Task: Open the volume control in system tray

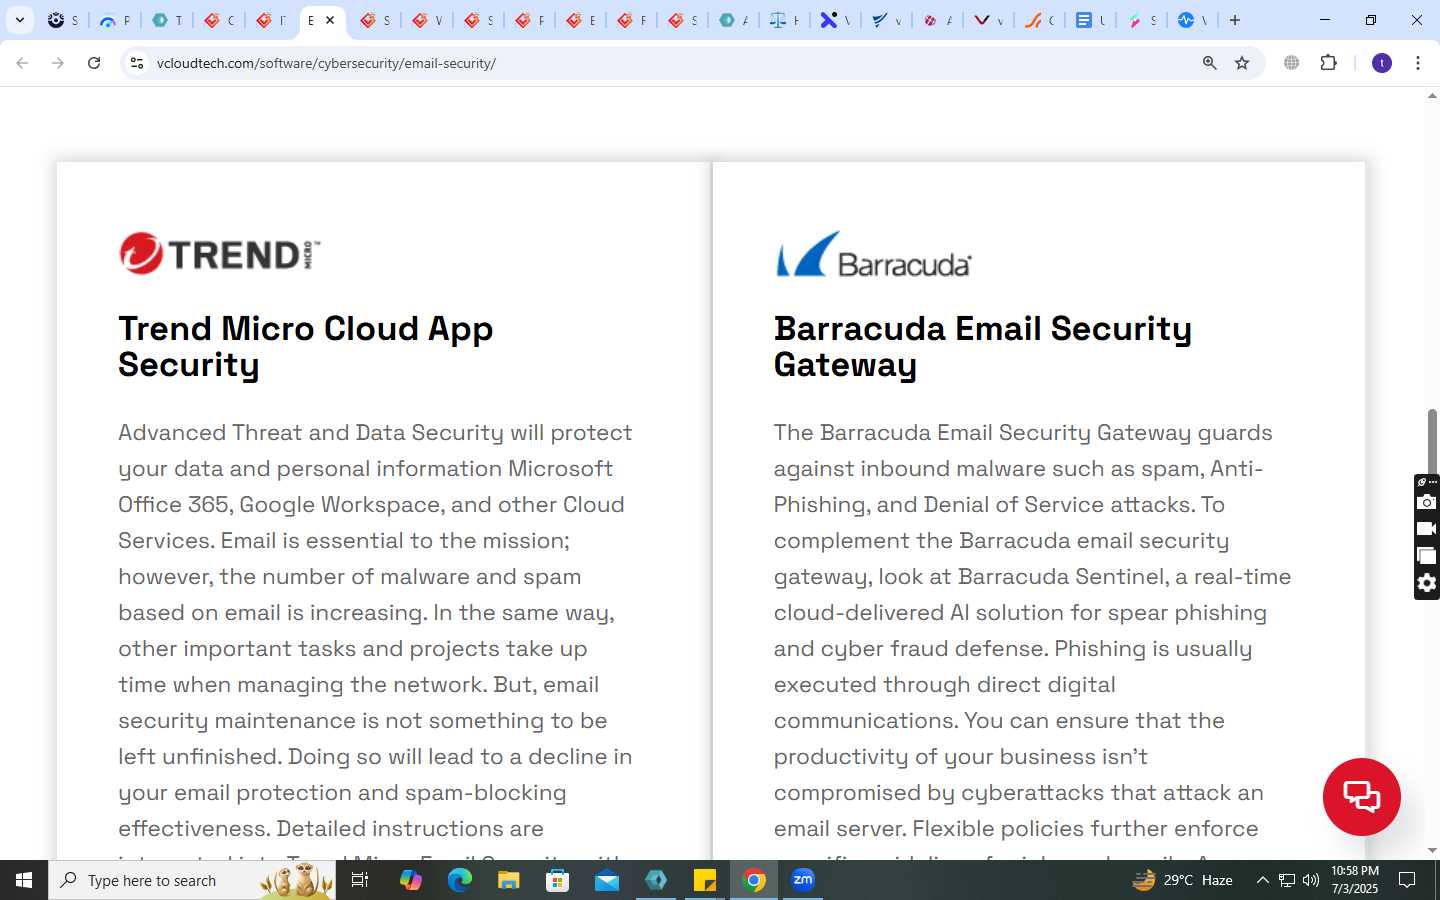Action: click(1311, 880)
